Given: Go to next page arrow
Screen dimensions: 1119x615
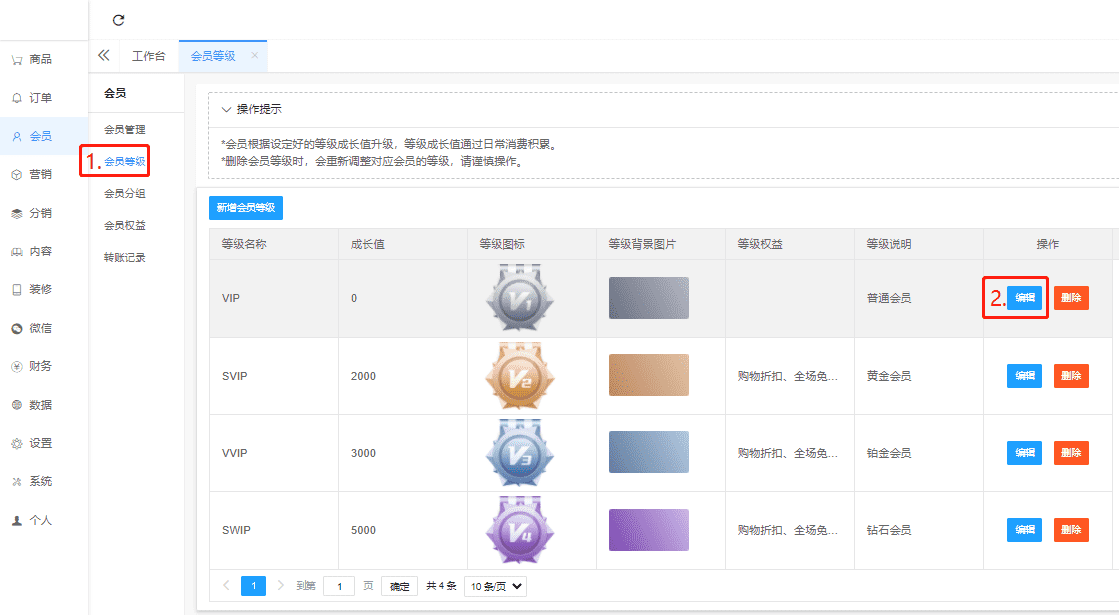Looking at the screenshot, I should 281,586.
